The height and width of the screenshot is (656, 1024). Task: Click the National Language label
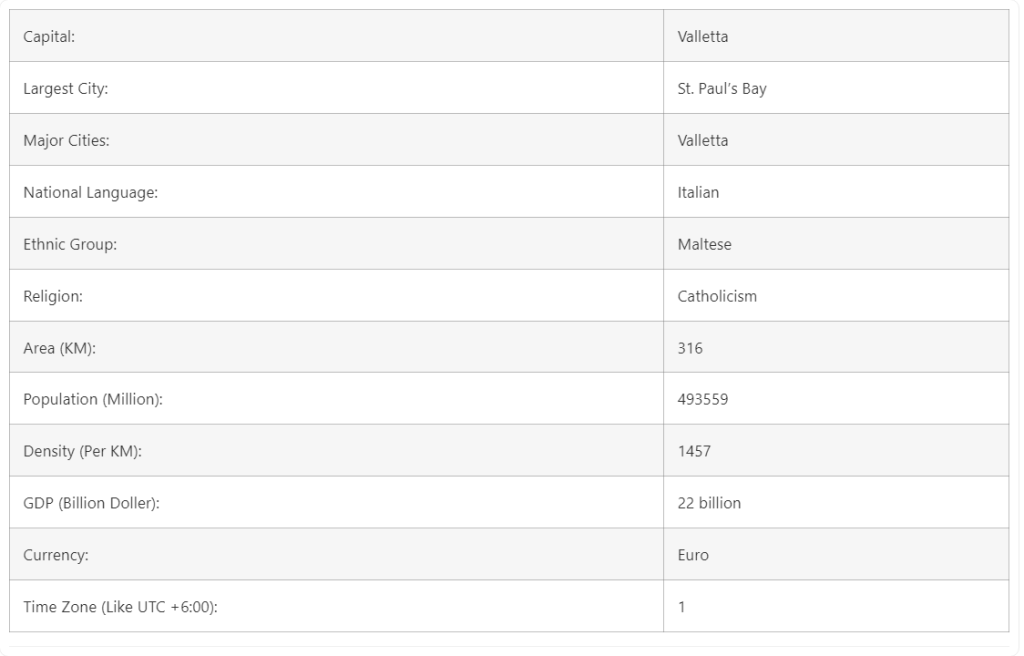pos(90,193)
